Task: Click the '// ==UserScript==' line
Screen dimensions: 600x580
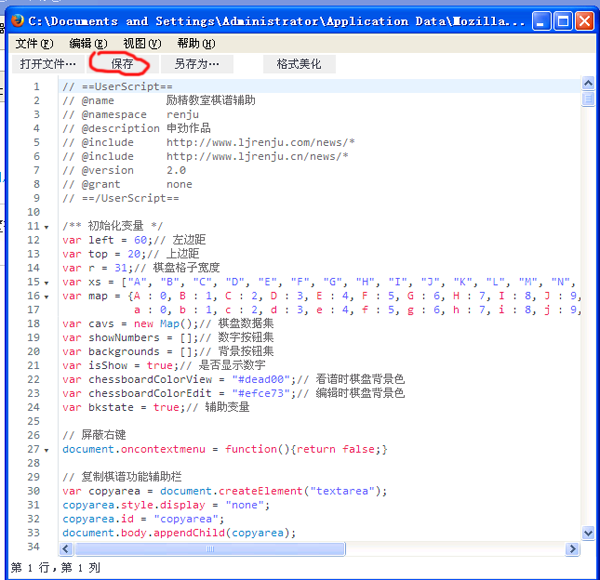Action: coord(117,86)
